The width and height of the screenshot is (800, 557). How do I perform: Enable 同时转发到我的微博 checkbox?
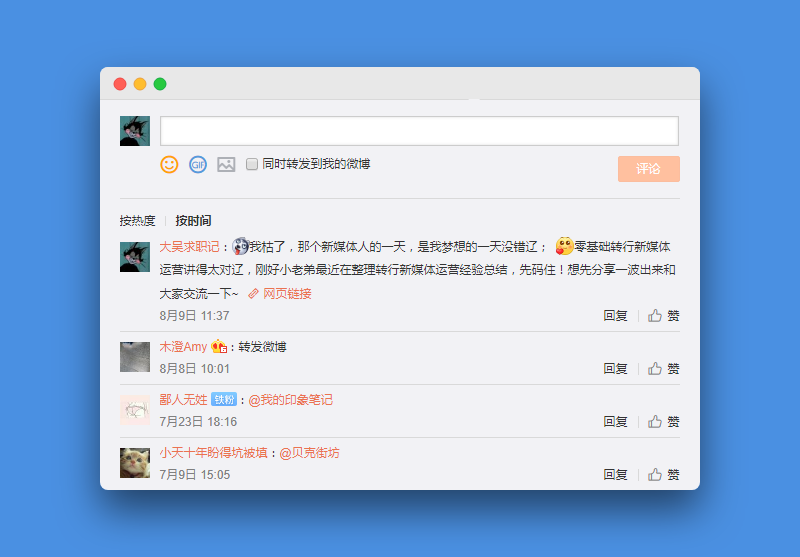point(252,164)
